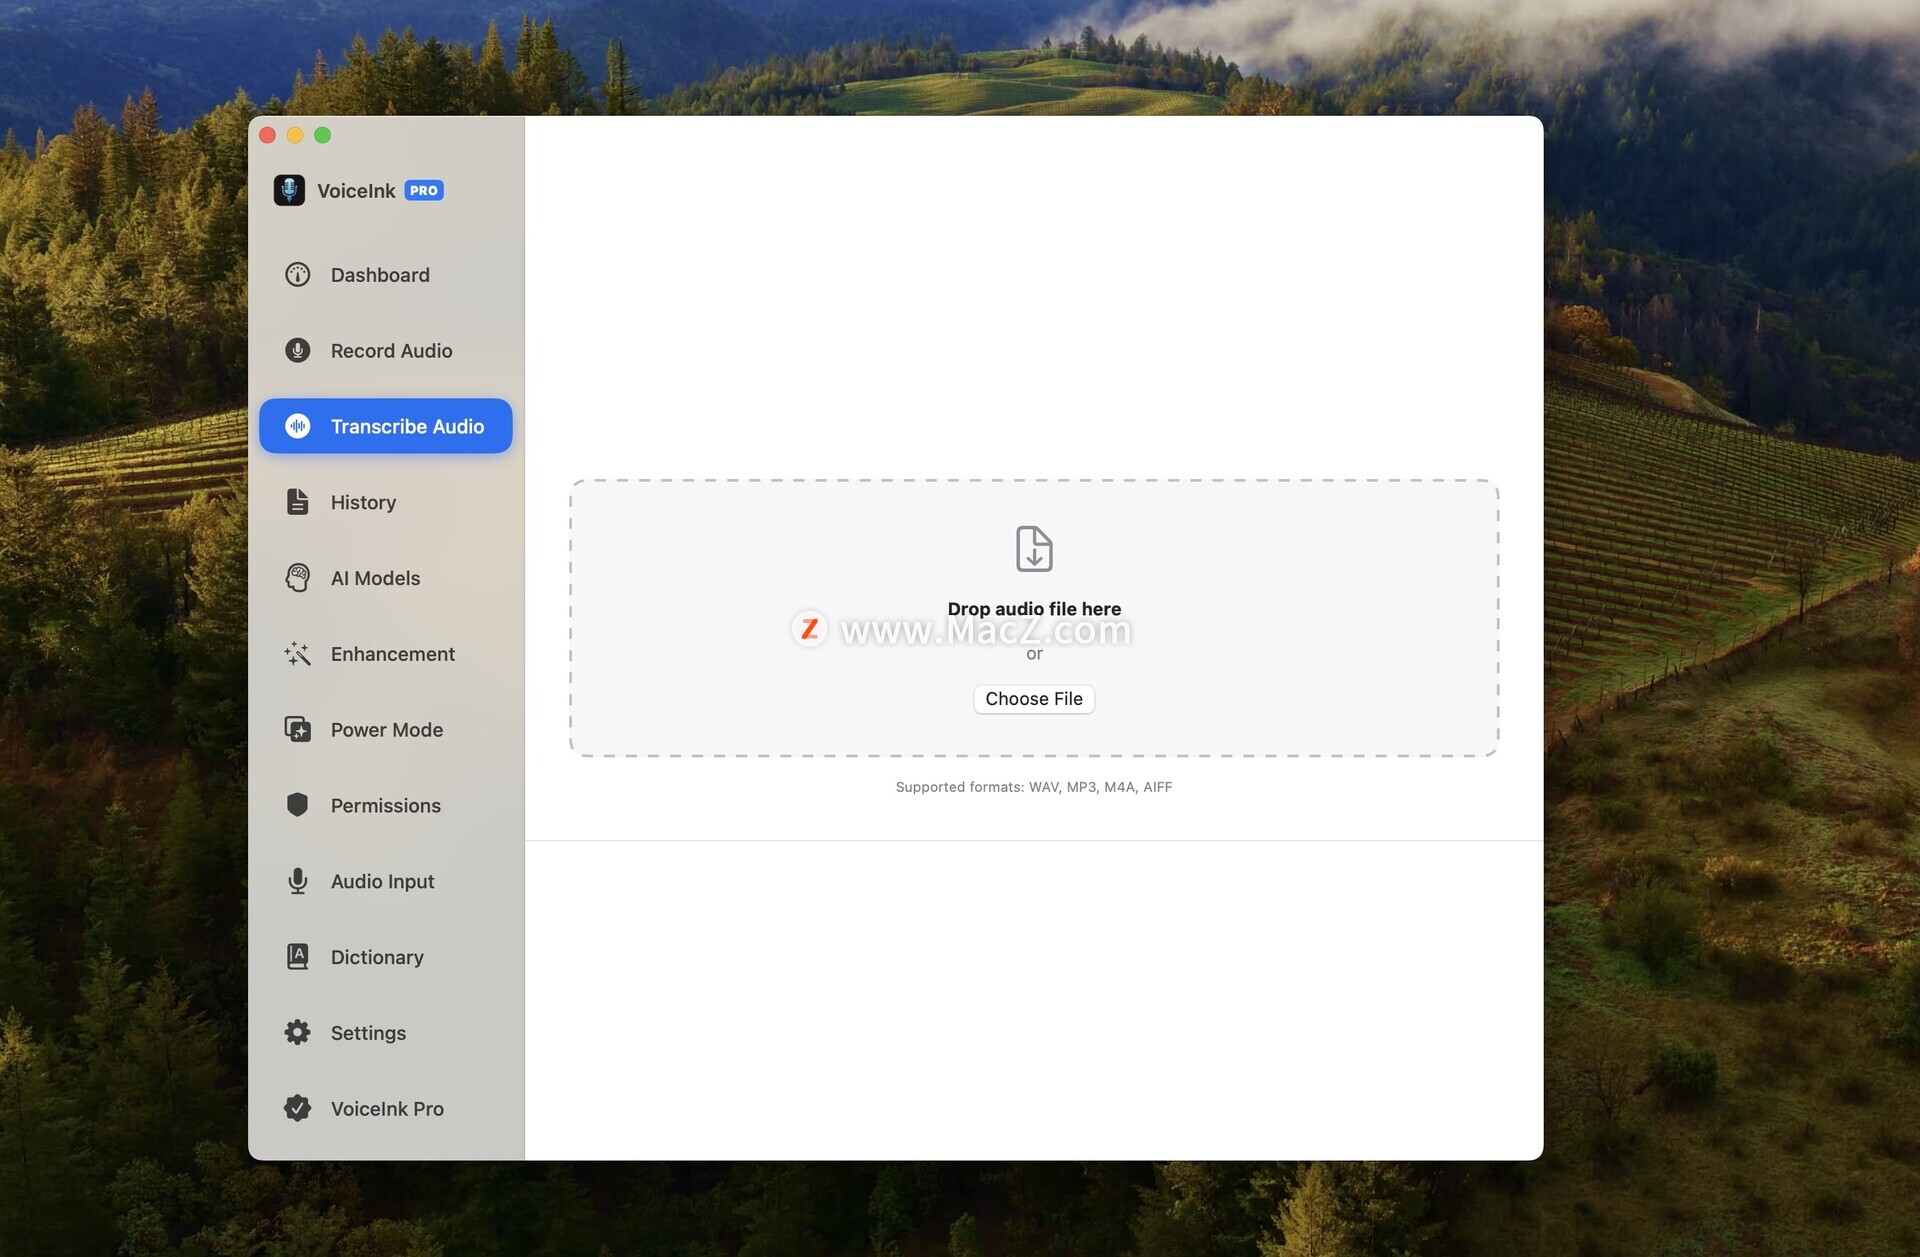Click the file download icon in drop zone
Image resolution: width=1920 pixels, height=1257 pixels.
coord(1034,549)
